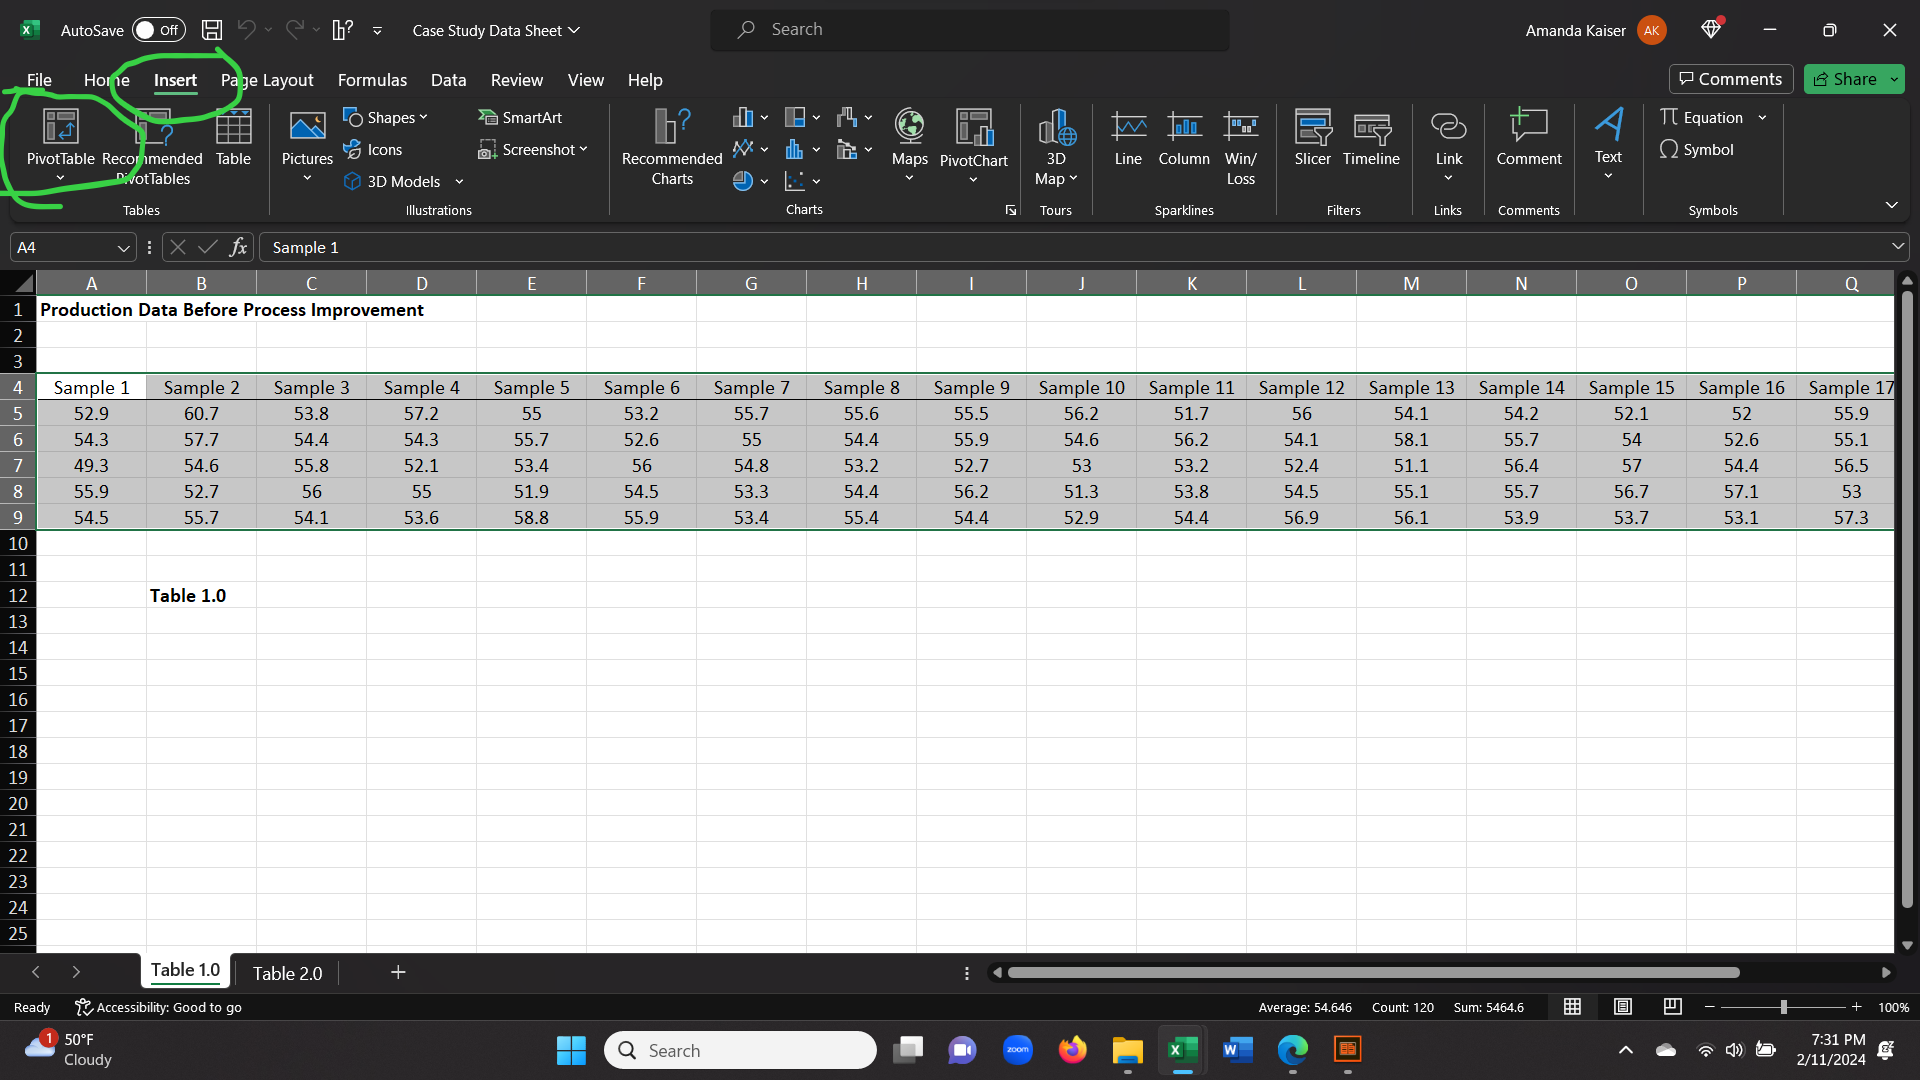Click the top Search box in Excel
Image resolution: width=1920 pixels, height=1080 pixels.
(x=970, y=30)
